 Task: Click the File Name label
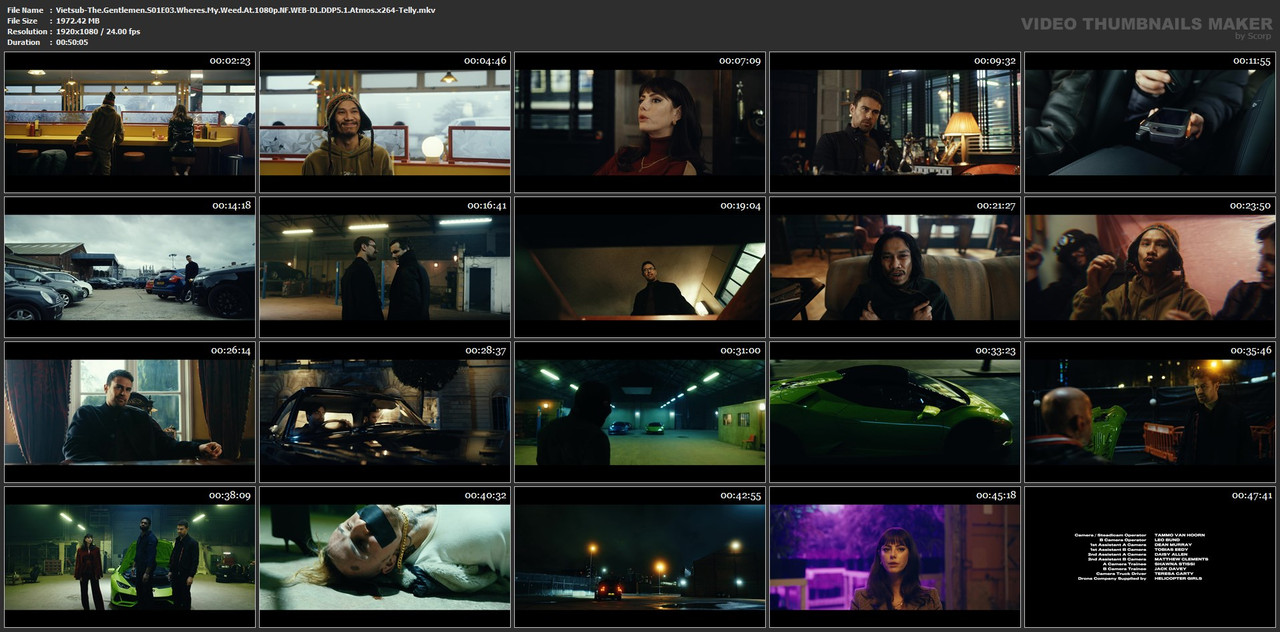[x=25, y=10]
